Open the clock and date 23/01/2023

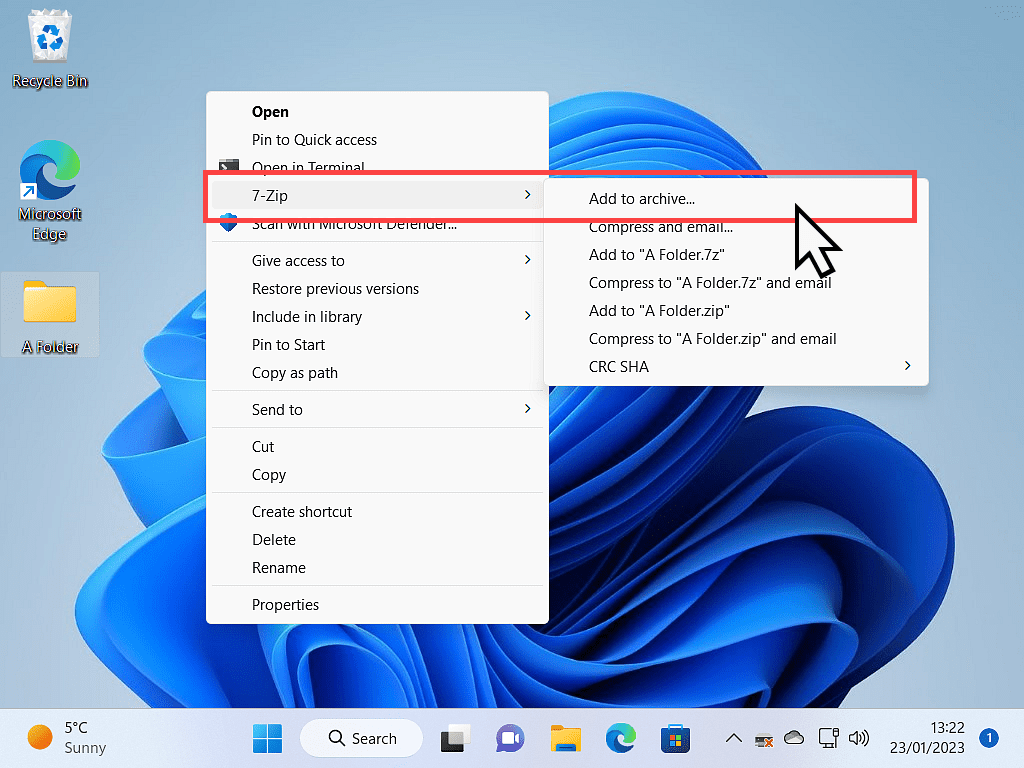tap(927, 738)
